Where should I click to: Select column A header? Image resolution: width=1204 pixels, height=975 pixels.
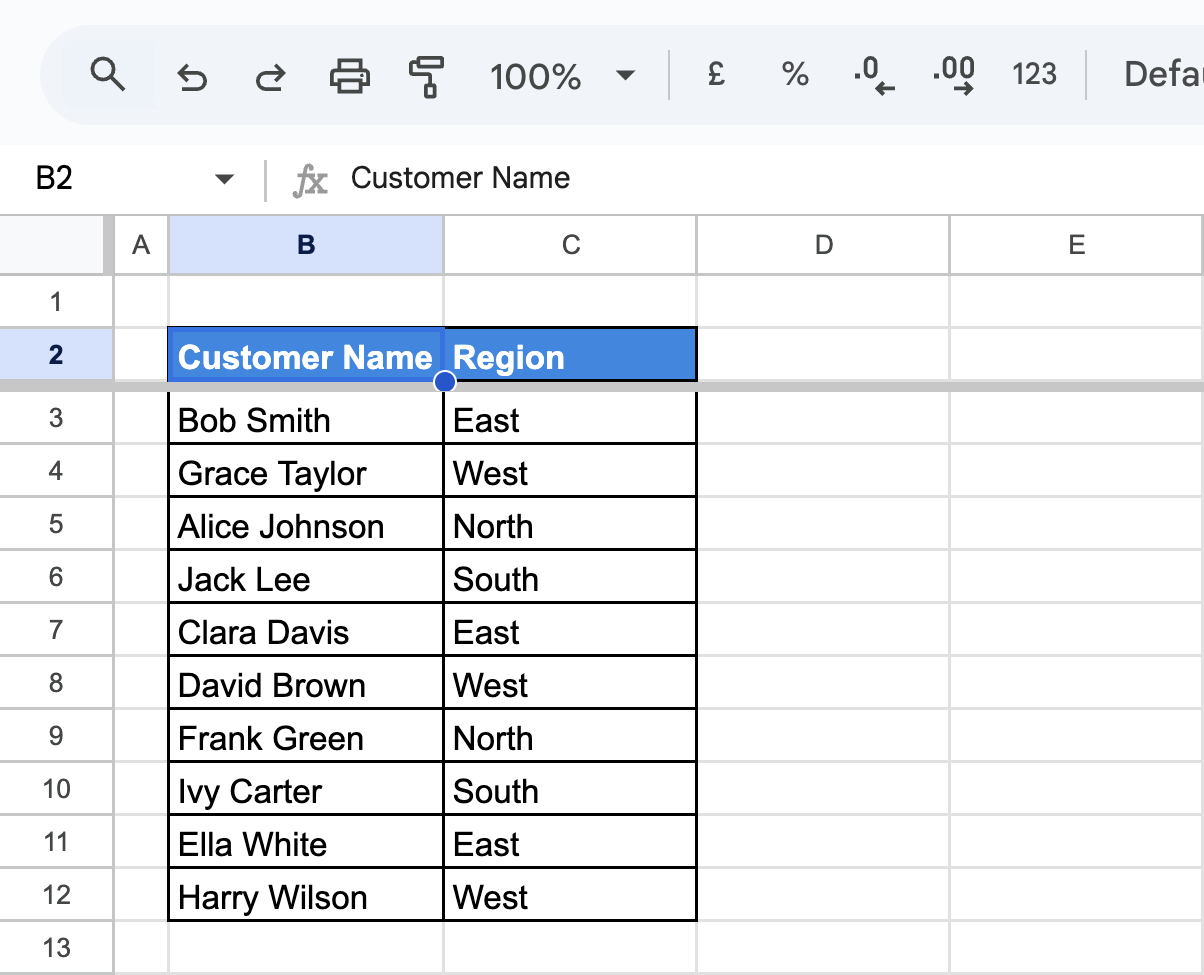[x=141, y=245]
